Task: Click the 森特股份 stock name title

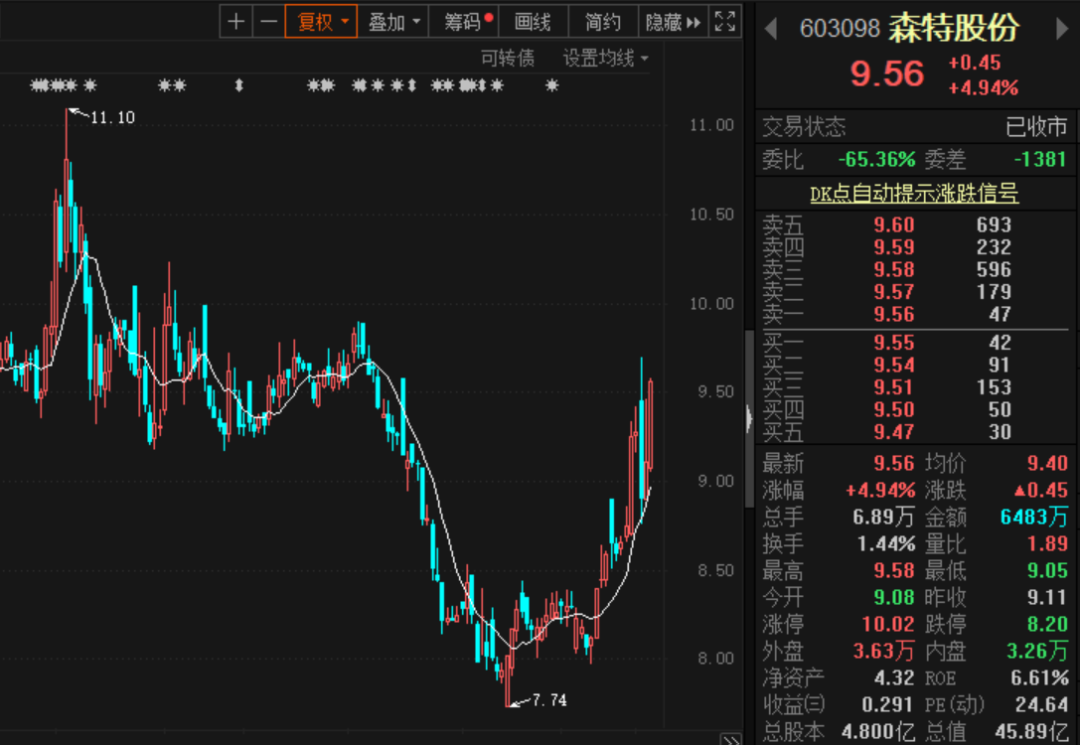Action: (953, 29)
